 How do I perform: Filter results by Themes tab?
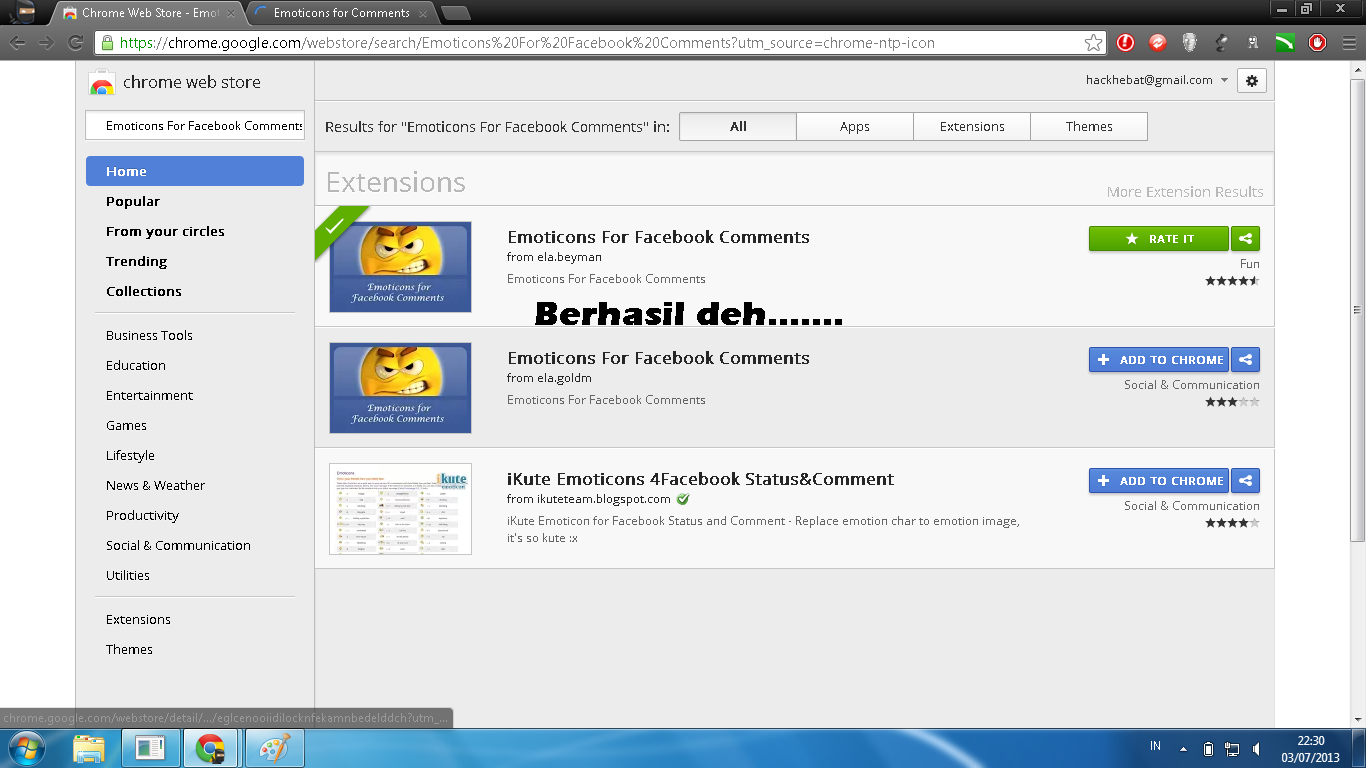[x=1089, y=126]
